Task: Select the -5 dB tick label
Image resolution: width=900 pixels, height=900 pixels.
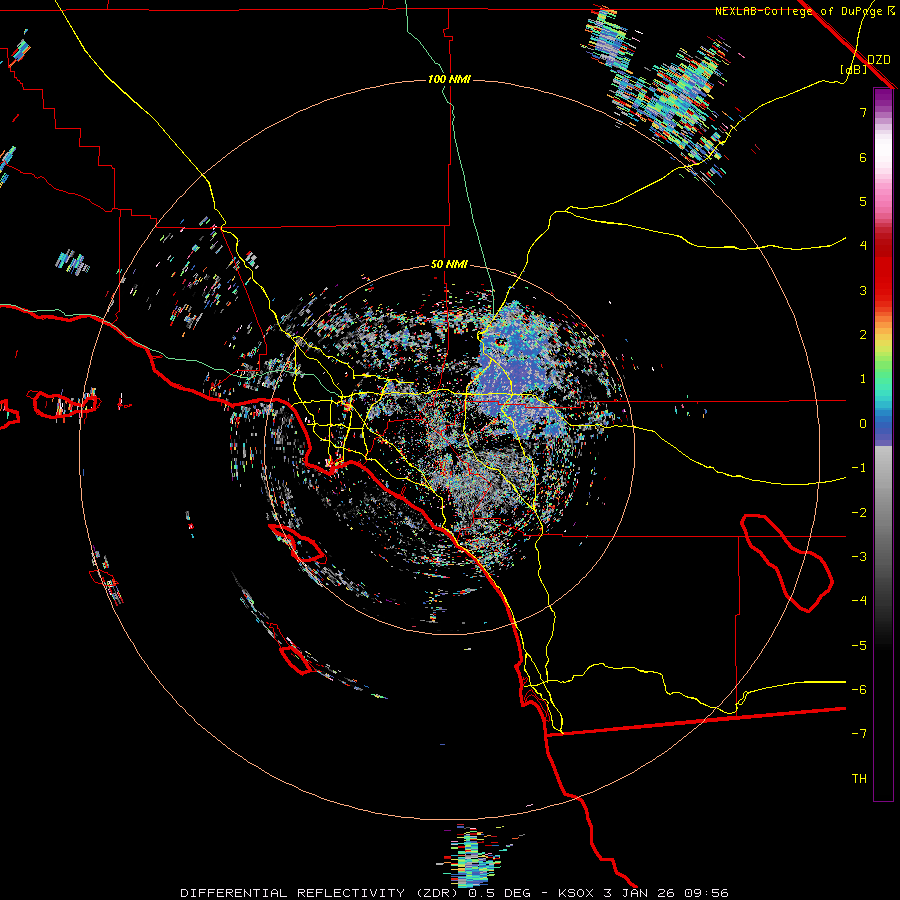Action: tap(859, 646)
